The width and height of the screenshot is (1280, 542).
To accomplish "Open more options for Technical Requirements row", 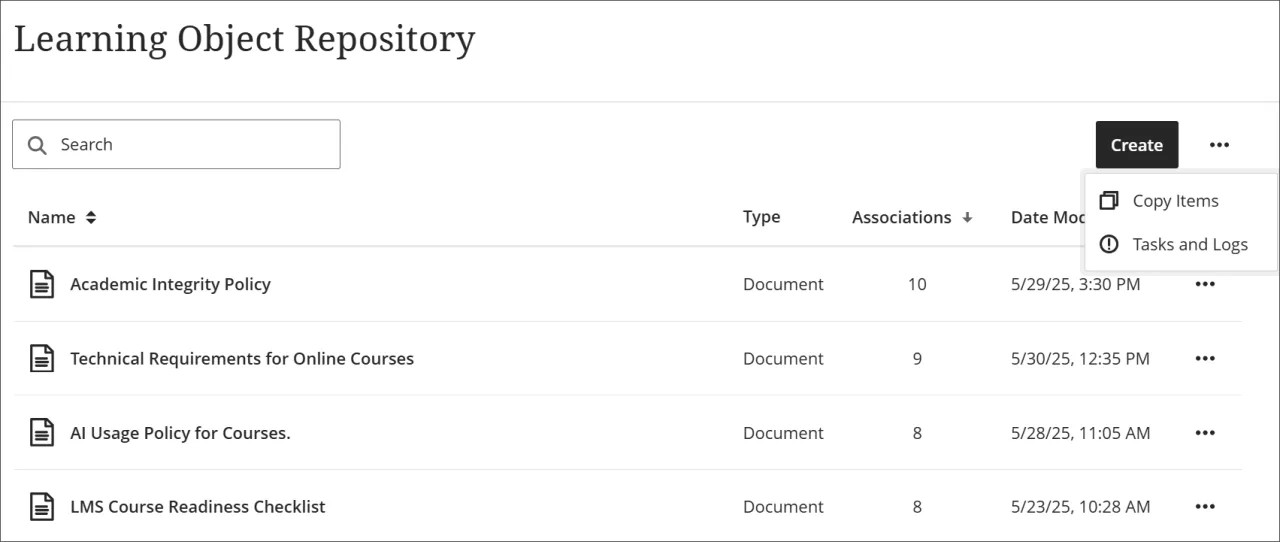I will [1205, 359].
